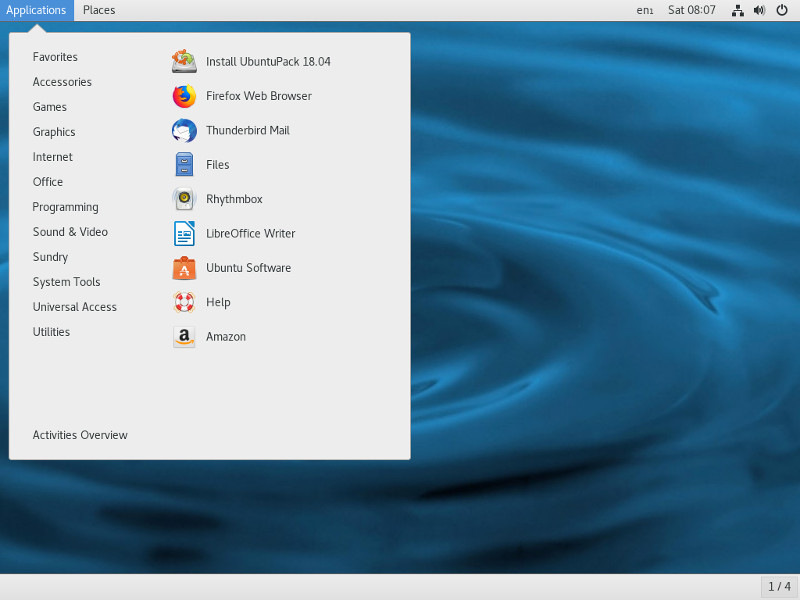Open the 1 / 4 workspace switcher
This screenshot has width=800, height=600.
(779, 587)
